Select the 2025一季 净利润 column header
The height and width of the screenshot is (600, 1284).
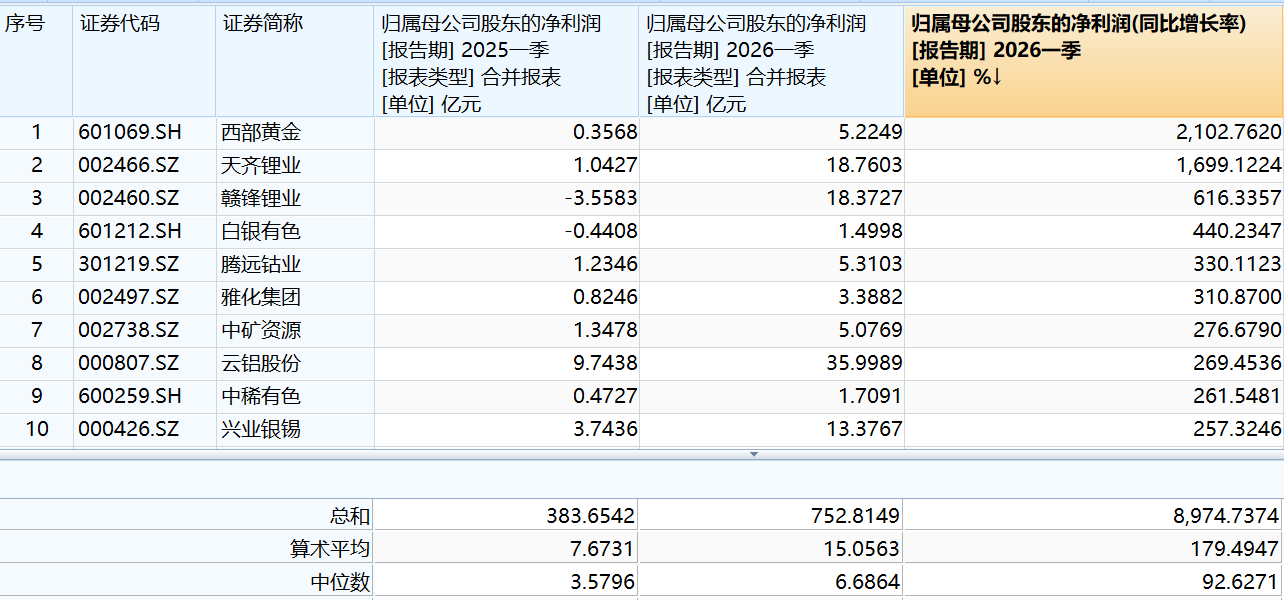507,61
